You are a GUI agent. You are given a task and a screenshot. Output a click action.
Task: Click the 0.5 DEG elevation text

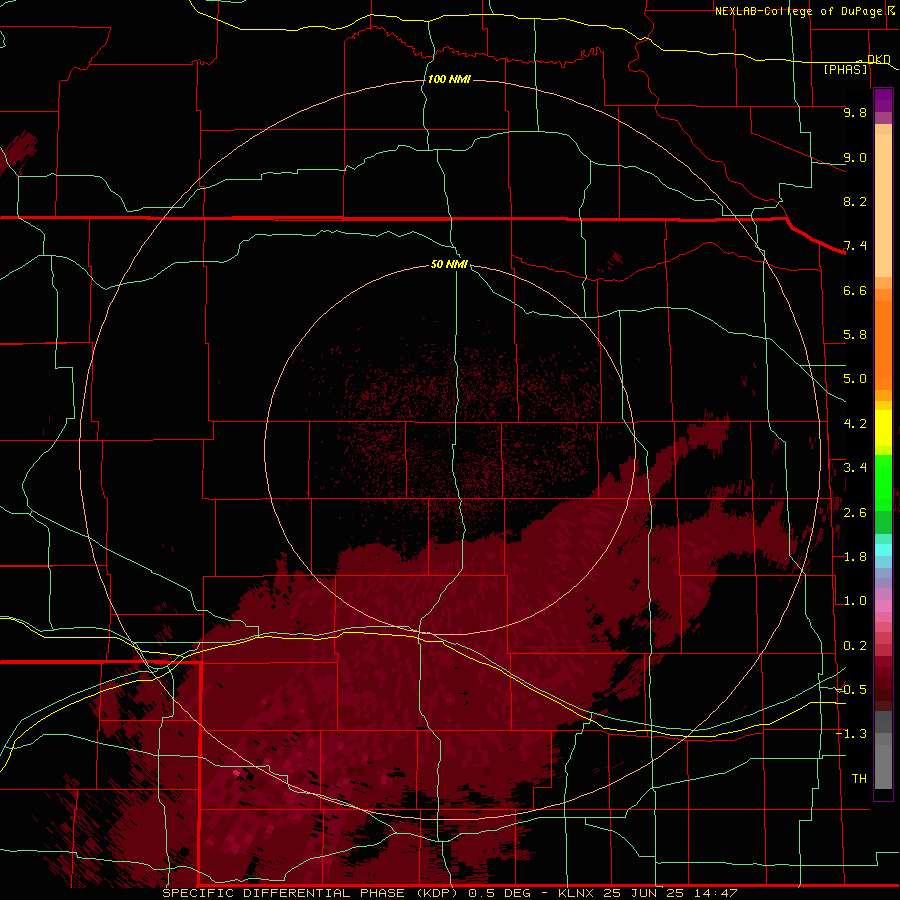tap(500, 893)
